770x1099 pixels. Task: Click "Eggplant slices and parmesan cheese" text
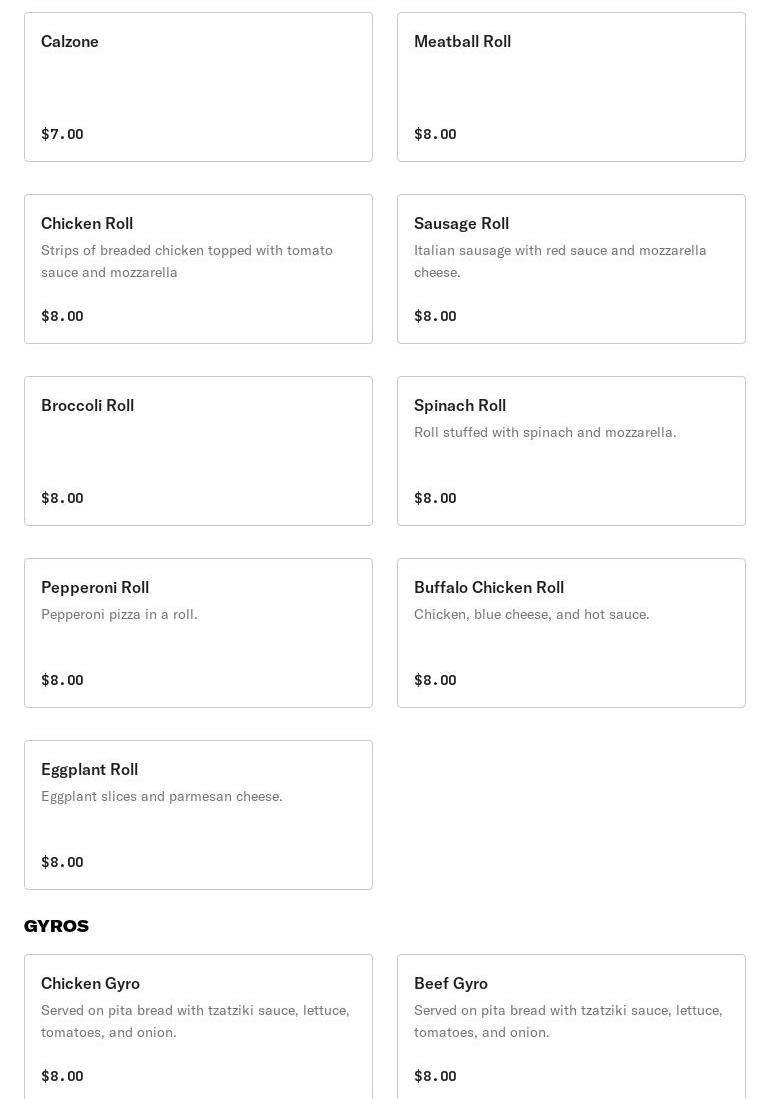pyautogui.click(x=162, y=796)
